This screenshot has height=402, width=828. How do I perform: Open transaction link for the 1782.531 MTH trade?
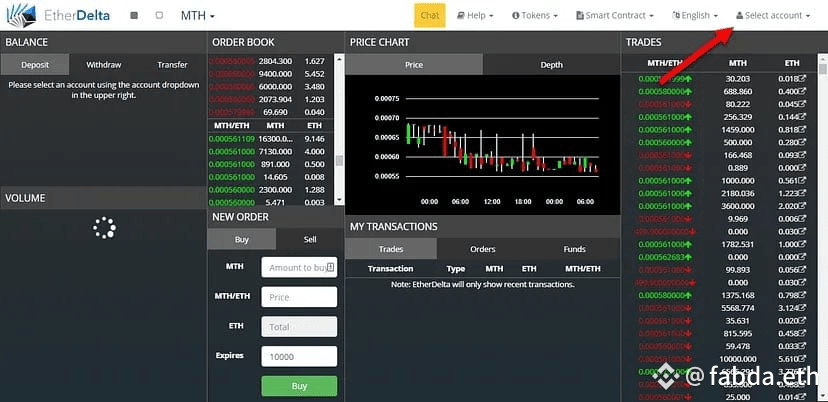(x=803, y=244)
